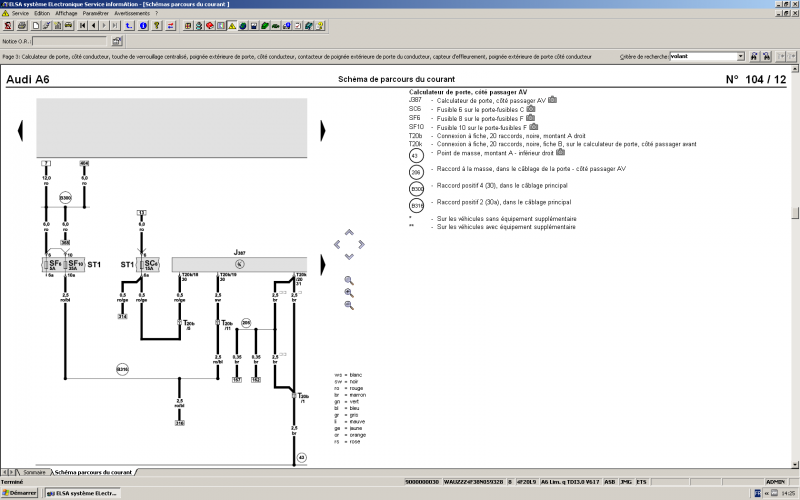800x500 pixels.
Task: Click the Démarrer start button
Action: point(19,493)
